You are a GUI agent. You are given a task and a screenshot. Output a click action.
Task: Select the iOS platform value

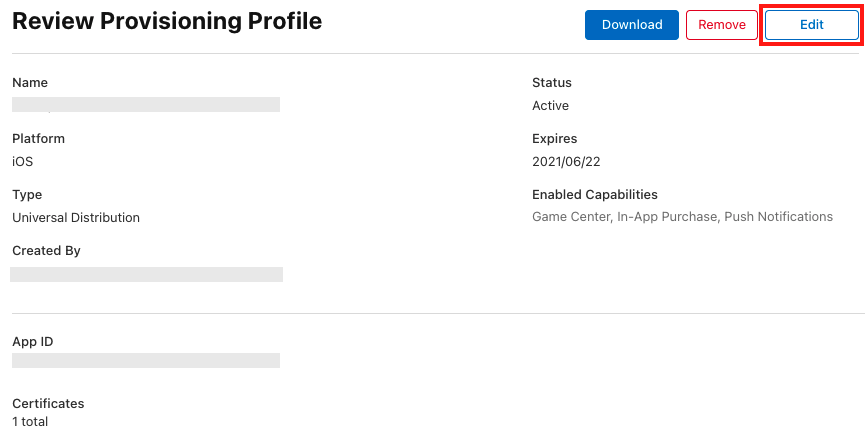22,161
